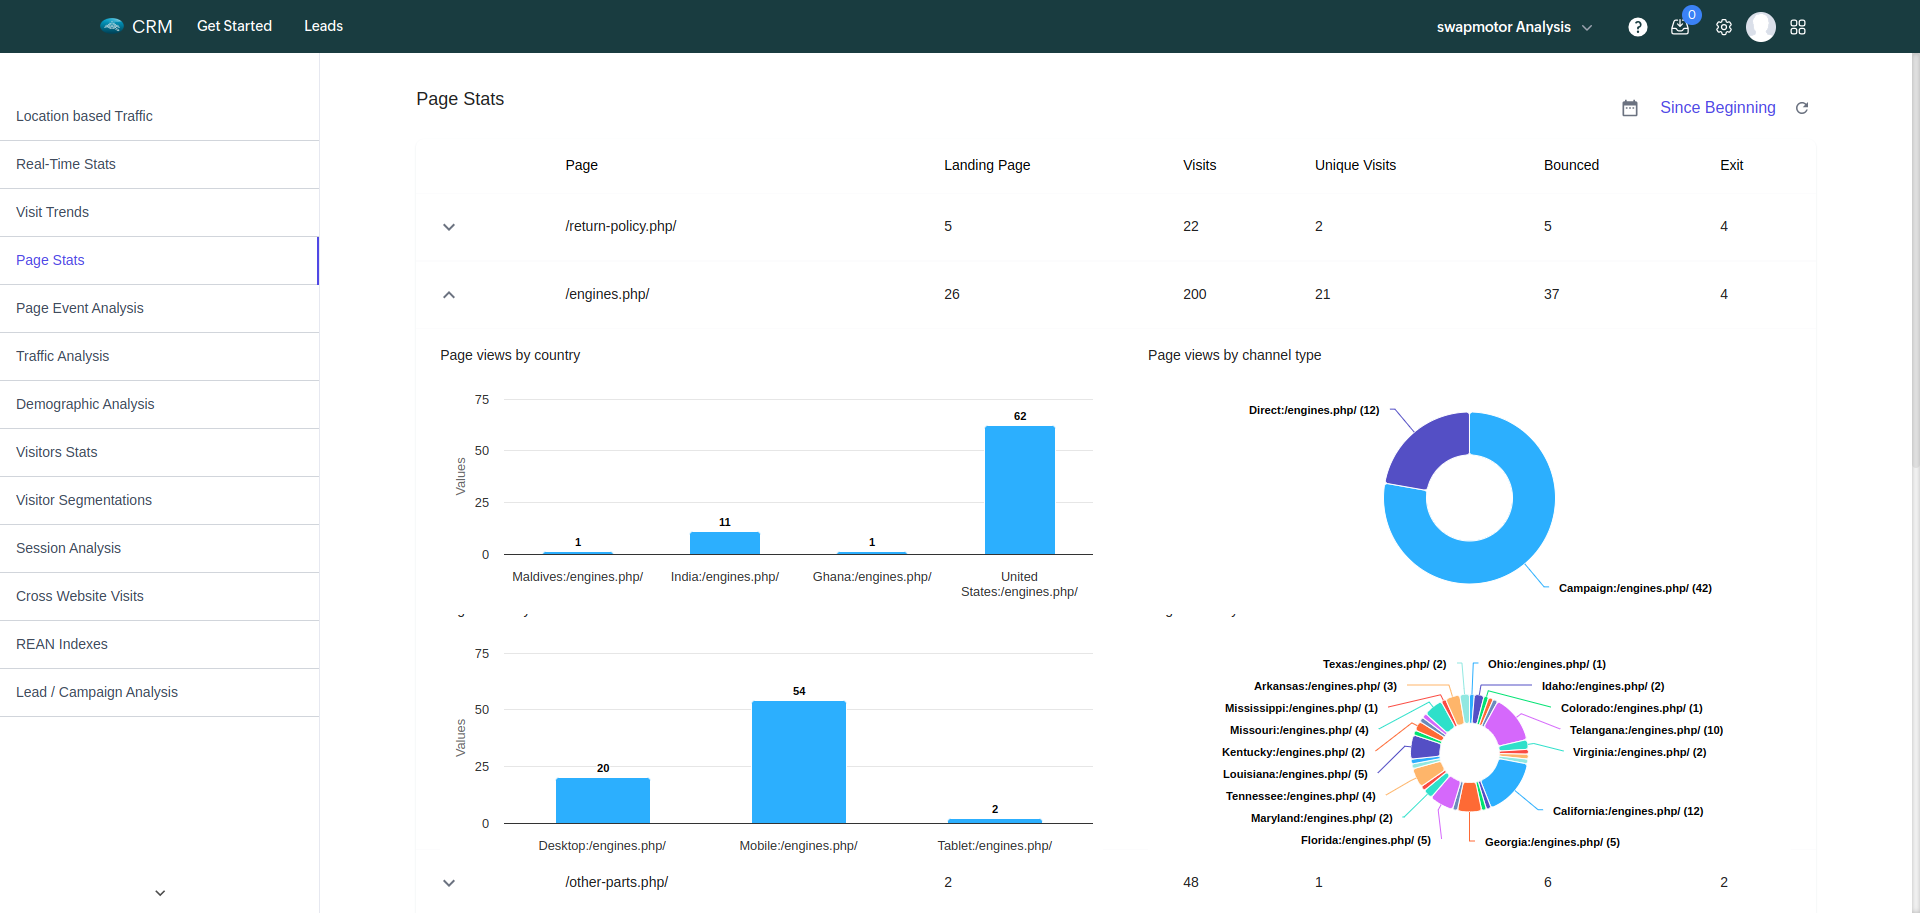
Task: Click the Desktop bar in device chart
Action: (x=603, y=800)
